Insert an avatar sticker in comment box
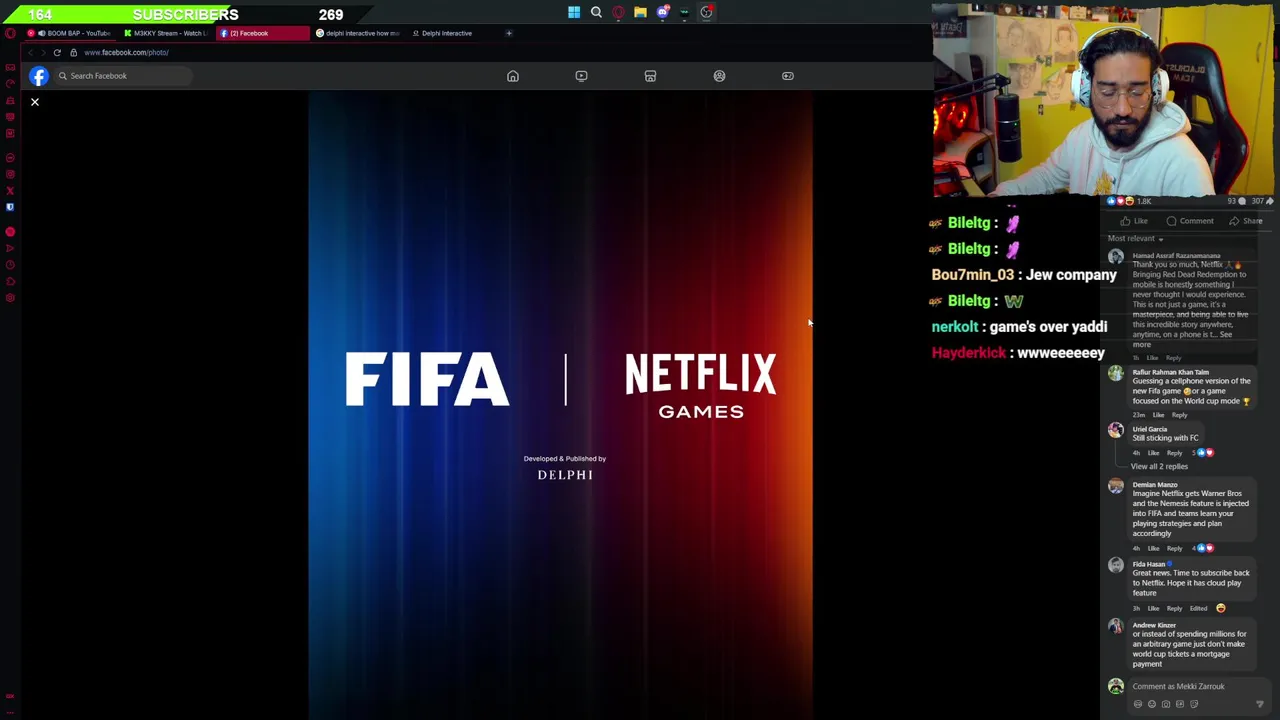Viewport: 1280px width, 720px height. click(x=1138, y=704)
